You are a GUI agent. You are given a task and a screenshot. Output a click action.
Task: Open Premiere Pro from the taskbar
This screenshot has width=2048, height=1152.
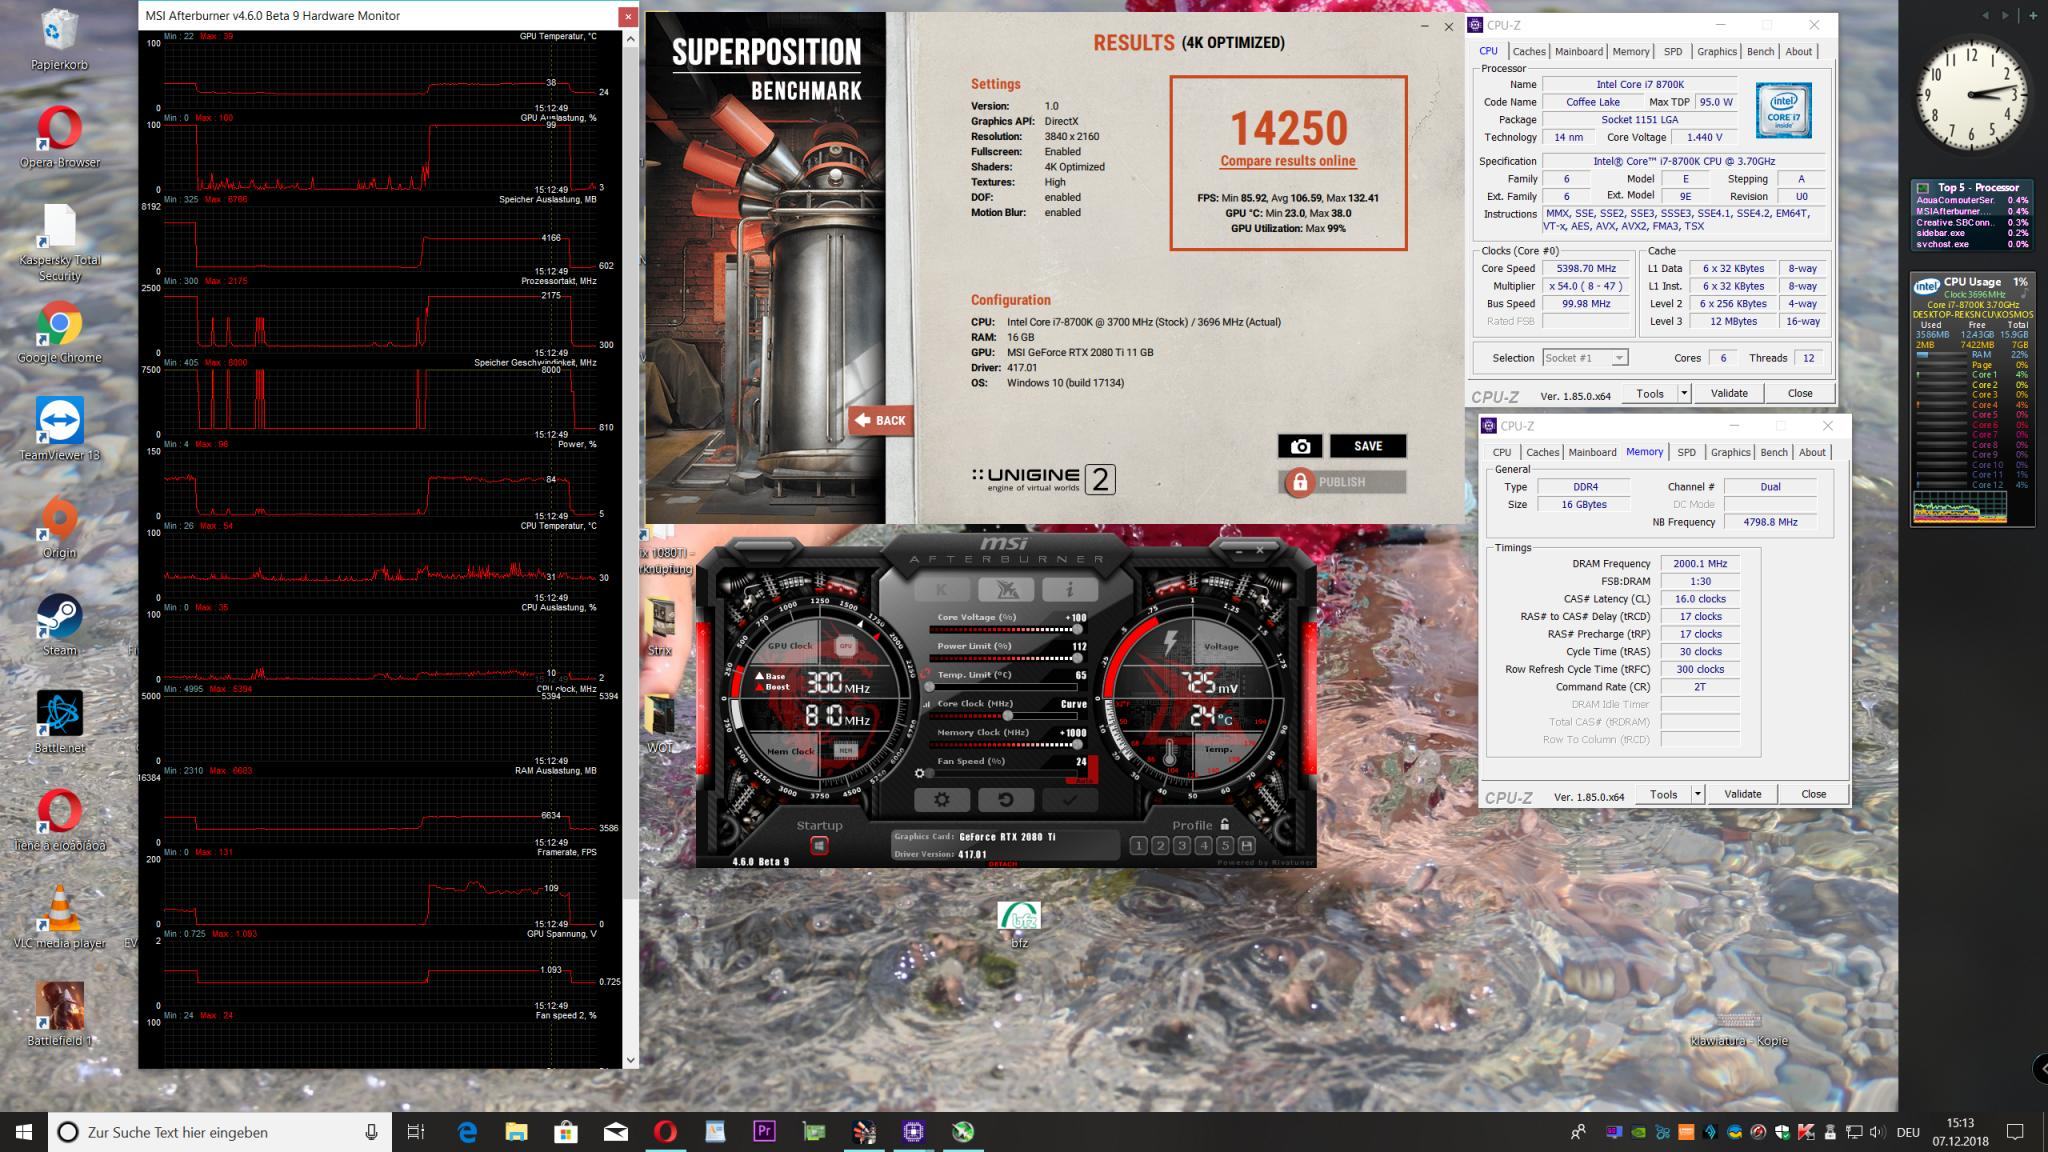tap(764, 1132)
